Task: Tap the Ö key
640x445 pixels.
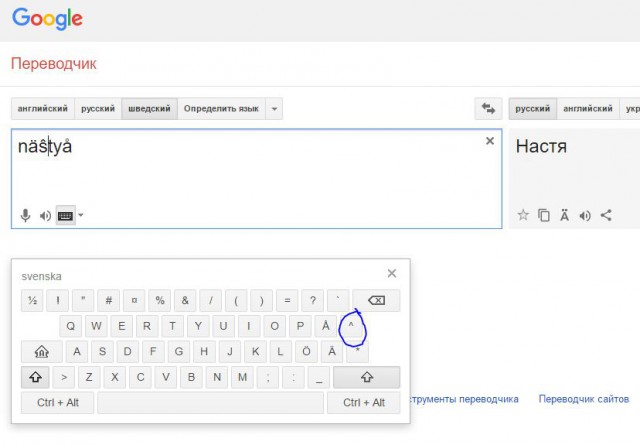Action: tap(306, 352)
